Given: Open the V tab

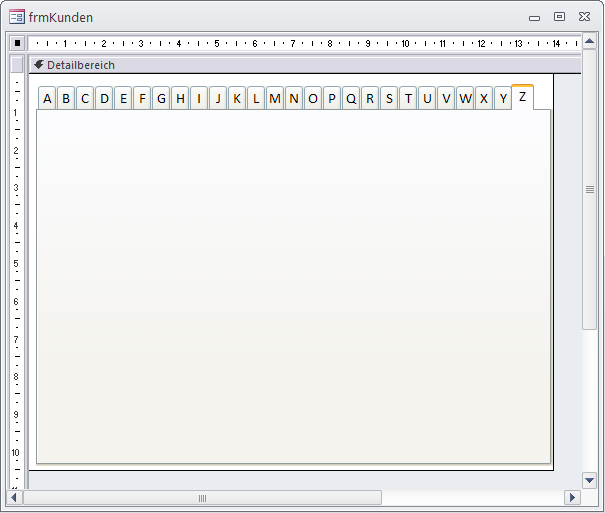Looking at the screenshot, I should point(446,98).
